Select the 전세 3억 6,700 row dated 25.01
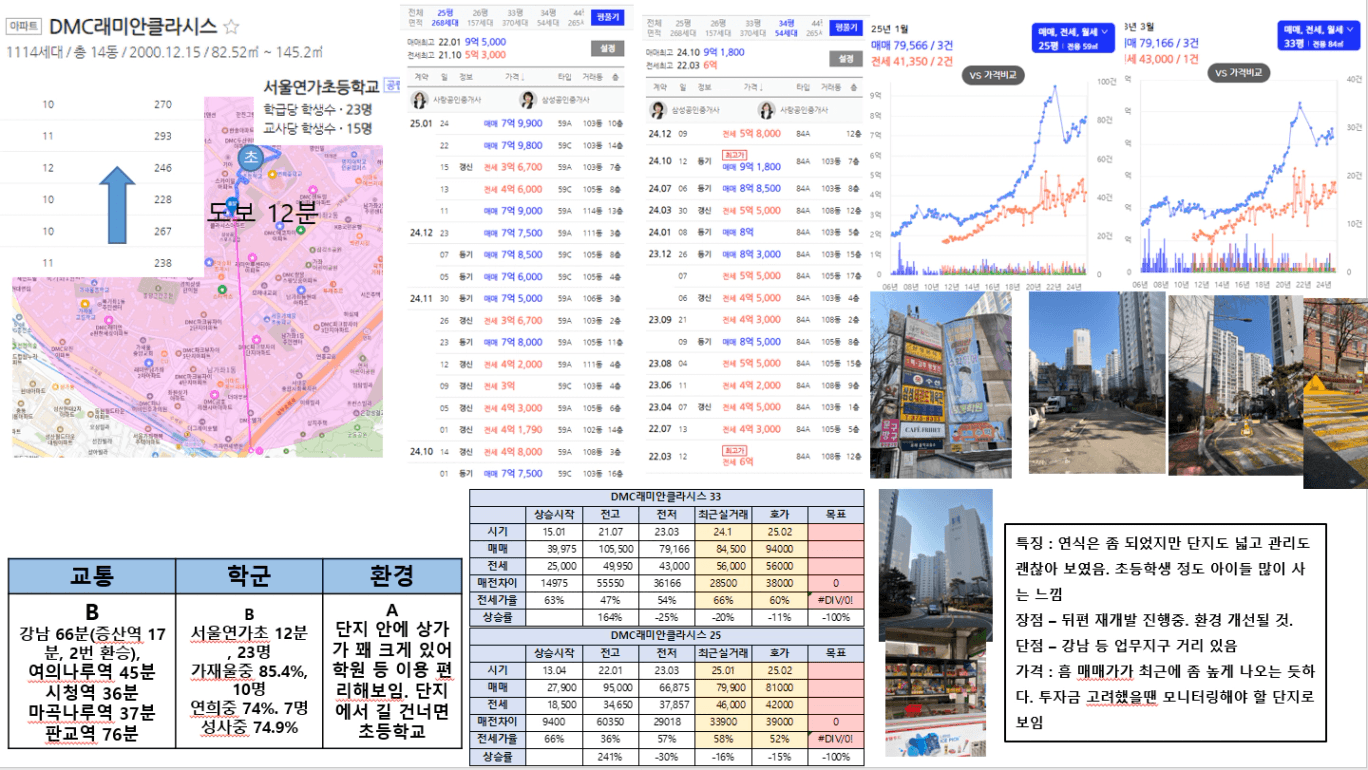The width and height of the screenshot is (1368, 770). point(515,167)
